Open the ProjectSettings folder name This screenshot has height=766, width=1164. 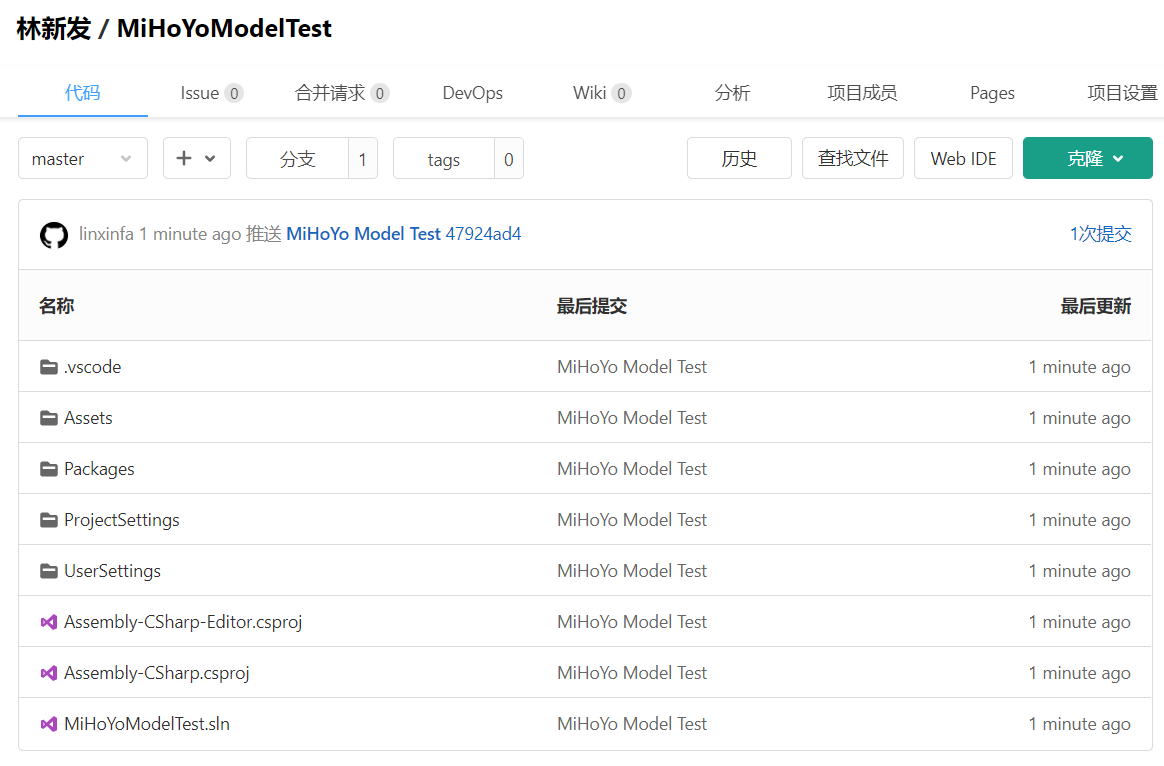(x=122, y=520)
